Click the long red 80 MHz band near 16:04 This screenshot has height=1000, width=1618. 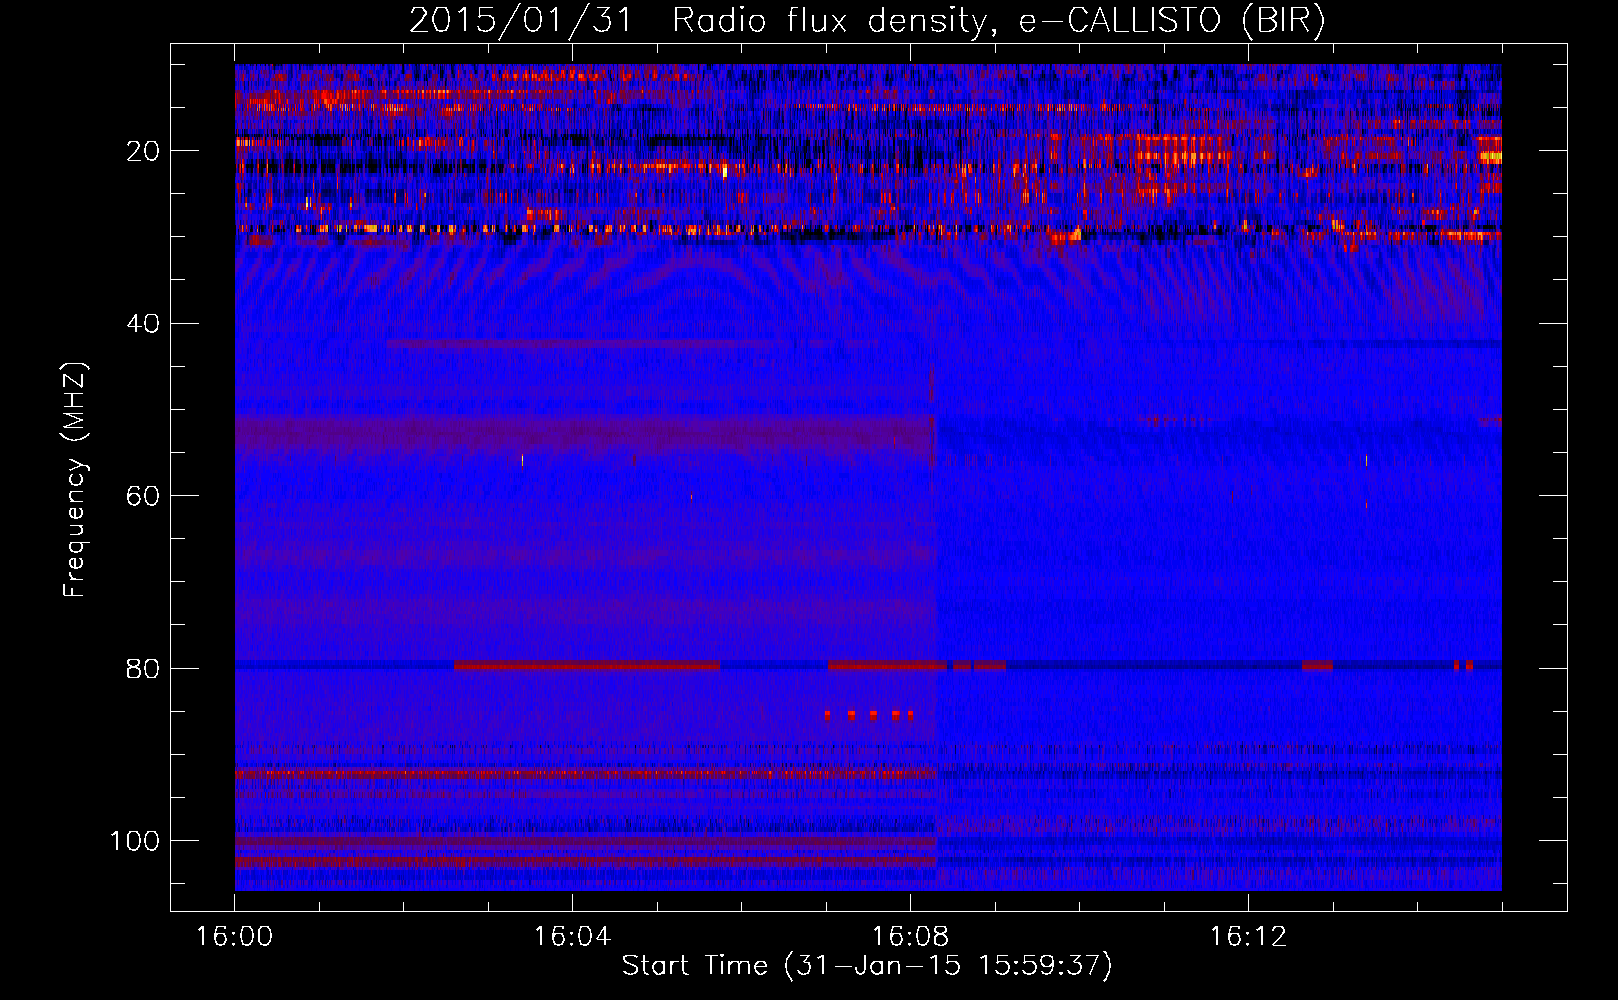click(587, 665)
